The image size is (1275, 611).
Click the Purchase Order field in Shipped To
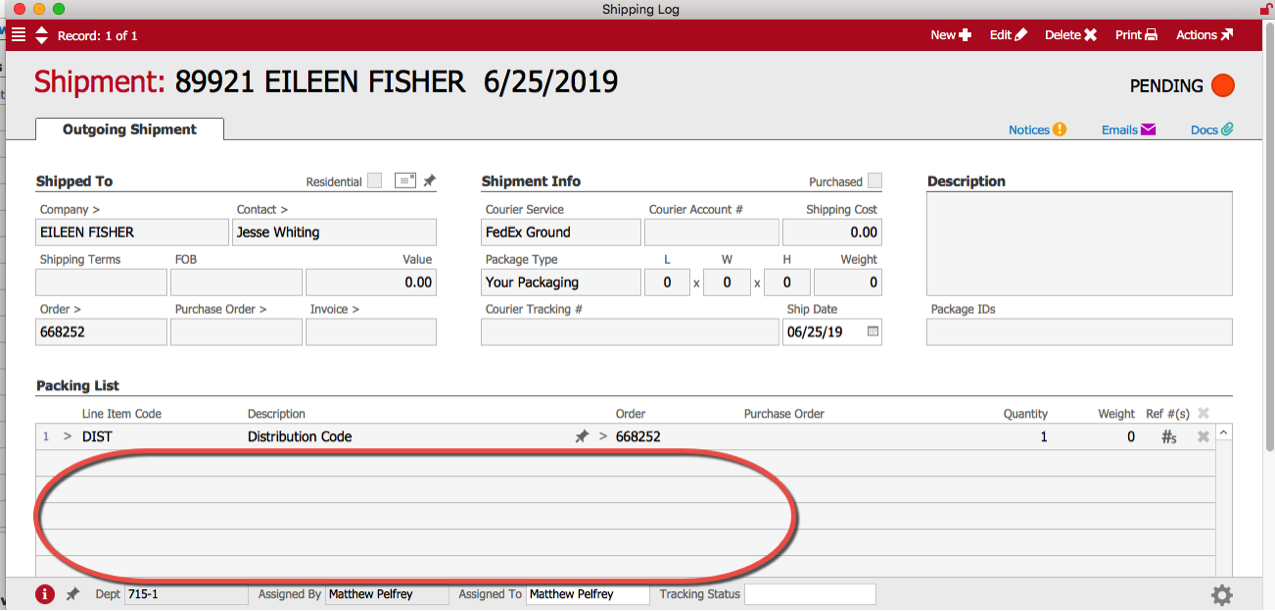[236, 332]
